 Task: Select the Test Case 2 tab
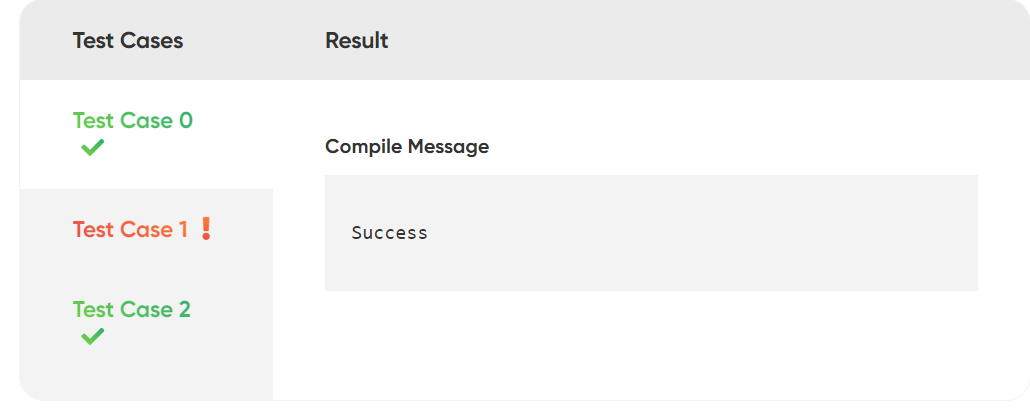(131, 310)
